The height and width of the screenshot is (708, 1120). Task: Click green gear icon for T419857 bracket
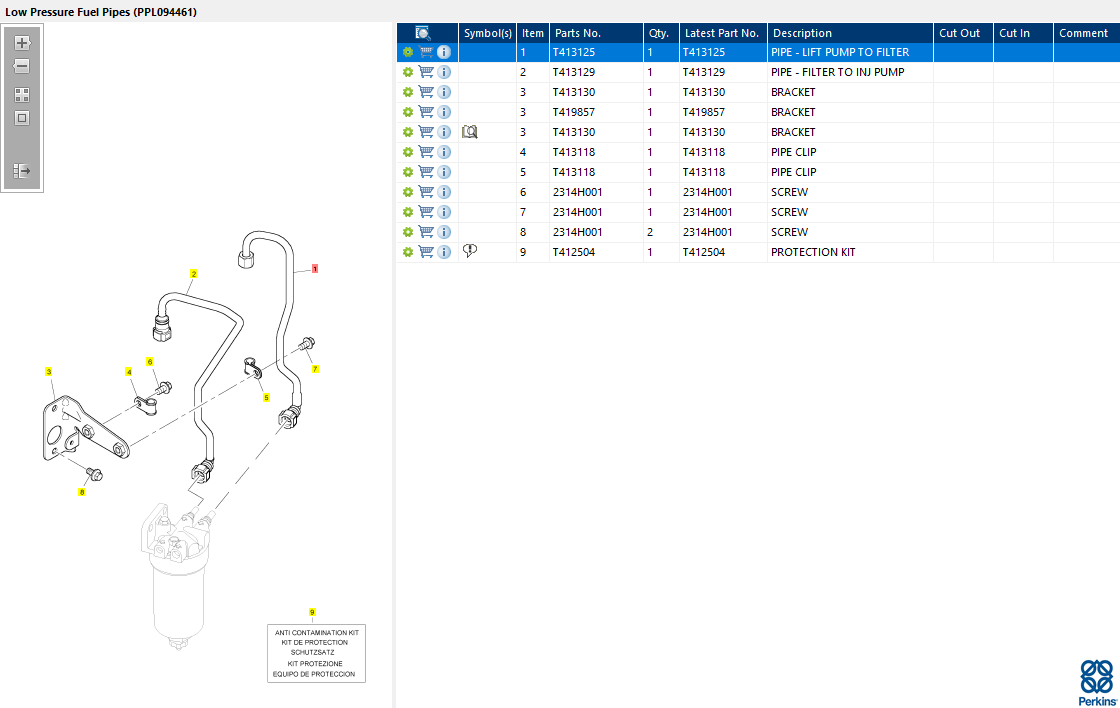point(408,112)
